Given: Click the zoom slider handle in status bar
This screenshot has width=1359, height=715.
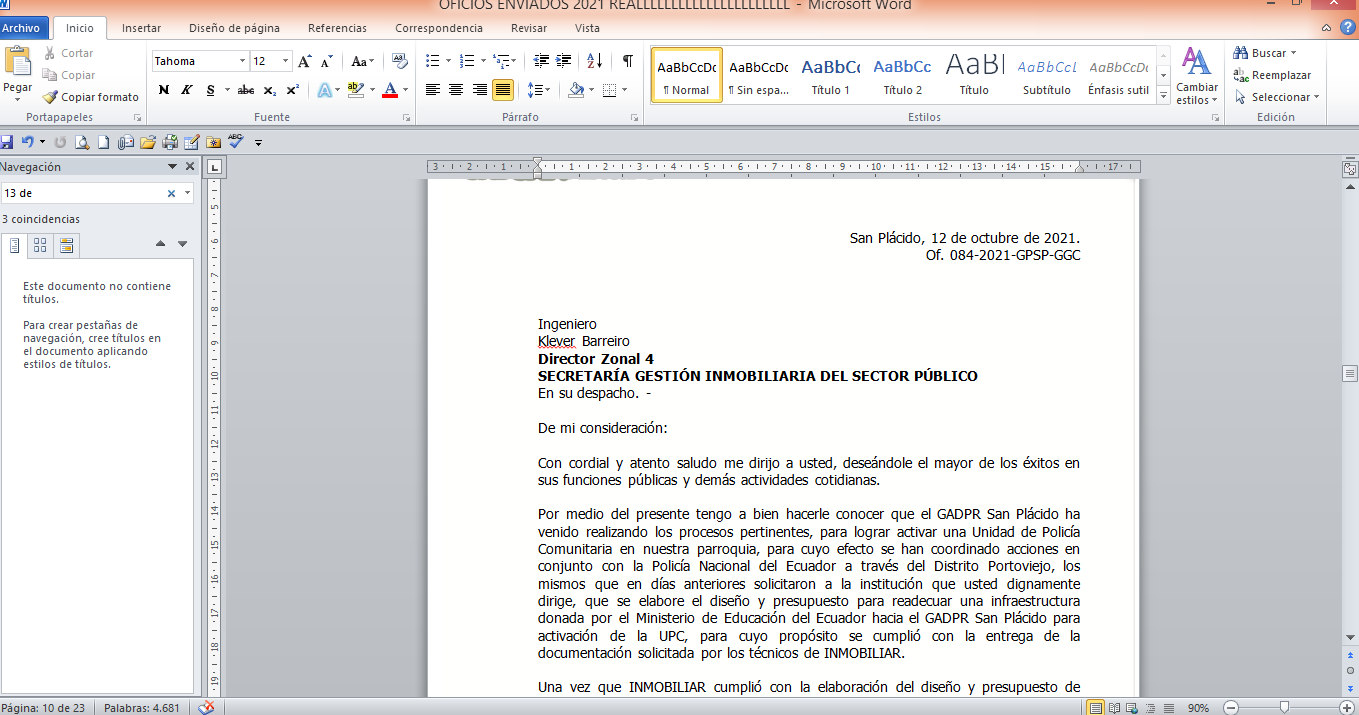Looking at the screenshot, I should (x=1284, y=708).
